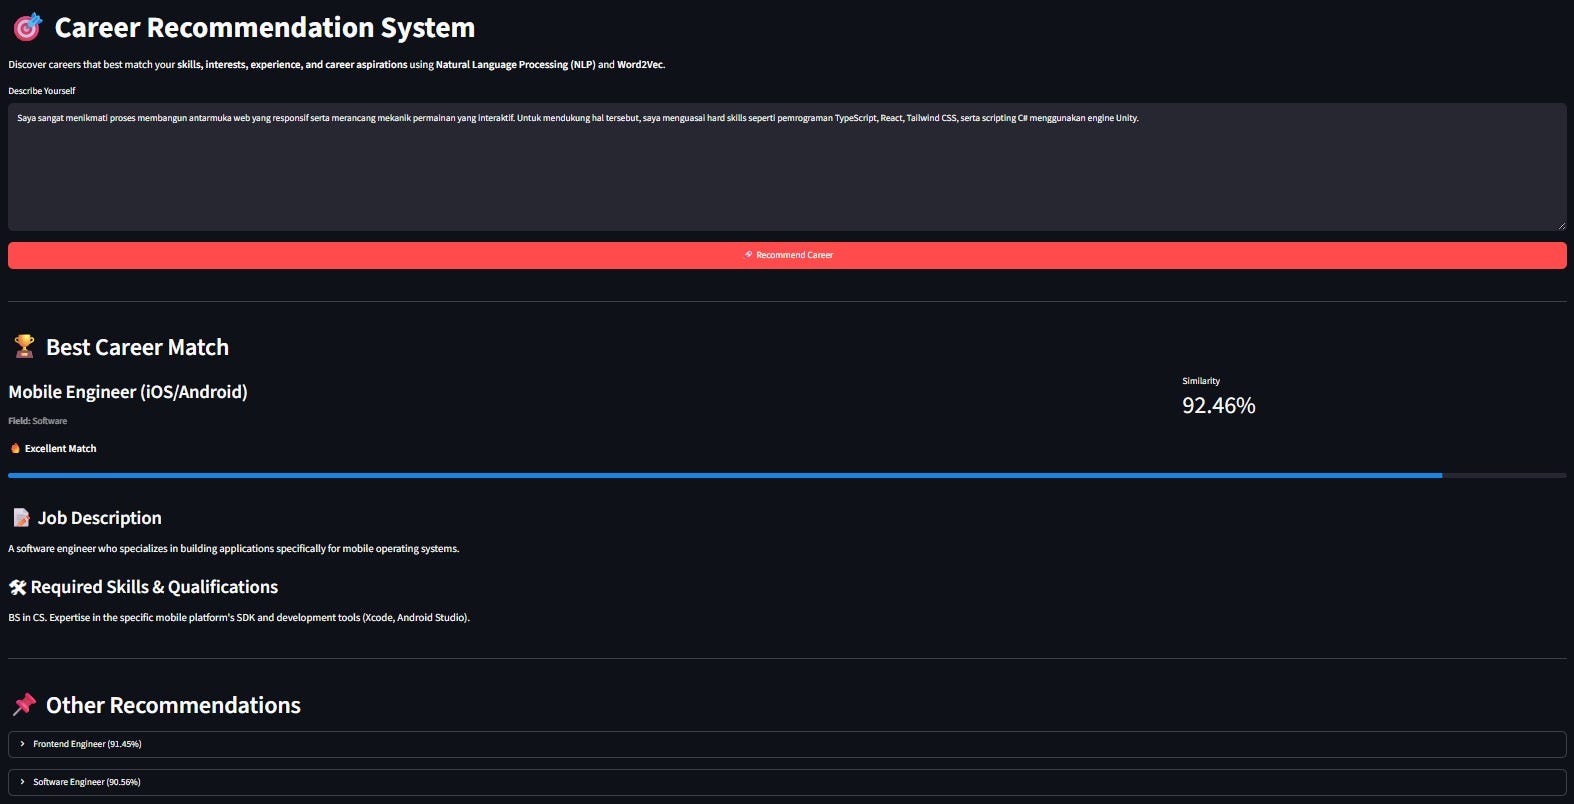Click the 92.46% similarity value

(x=1218, y=405)
